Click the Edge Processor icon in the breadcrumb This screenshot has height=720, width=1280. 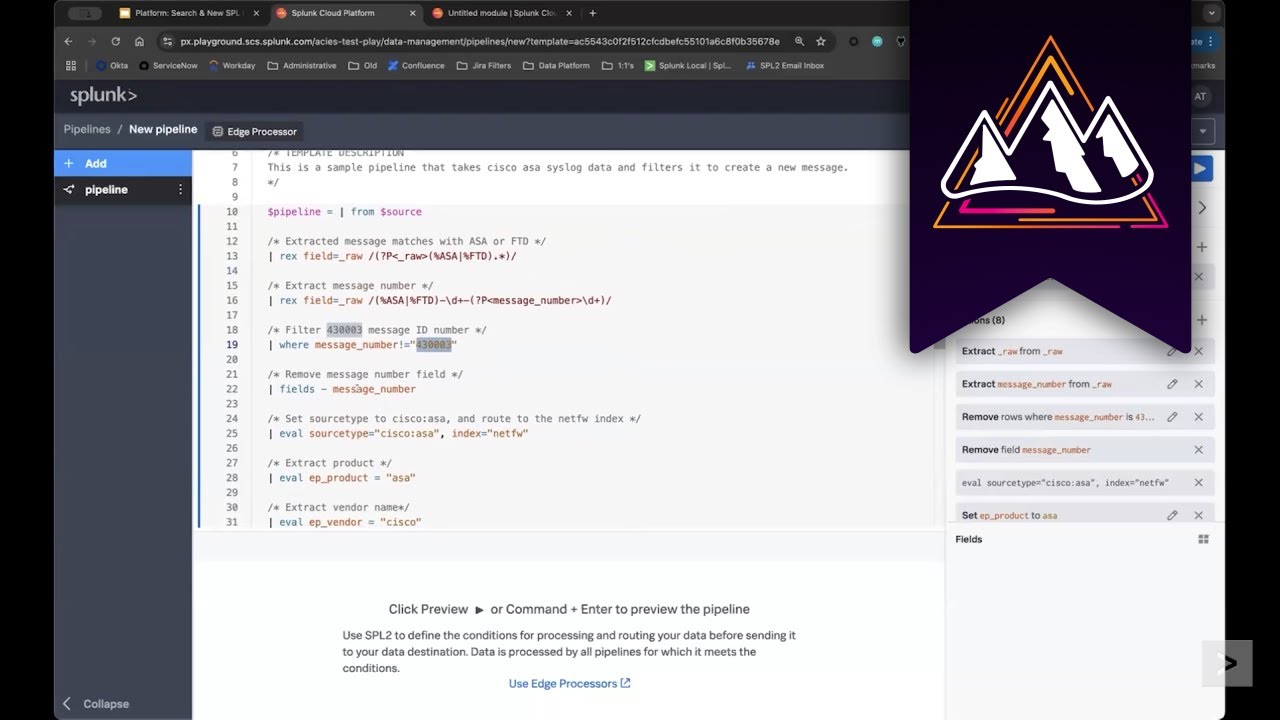click(x=218, y=131)
